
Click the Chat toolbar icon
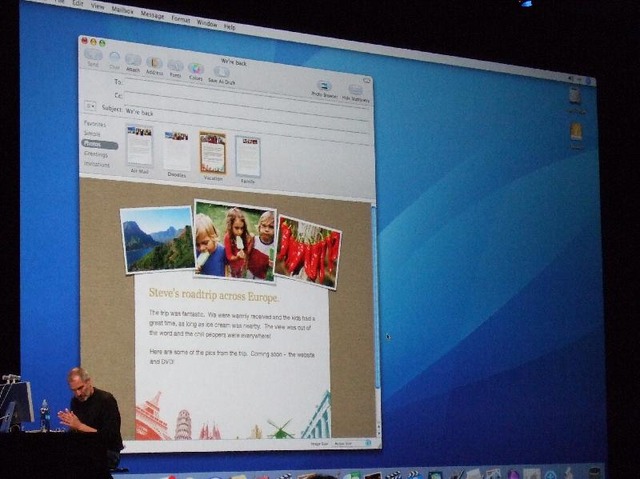(x=114, y=59)
